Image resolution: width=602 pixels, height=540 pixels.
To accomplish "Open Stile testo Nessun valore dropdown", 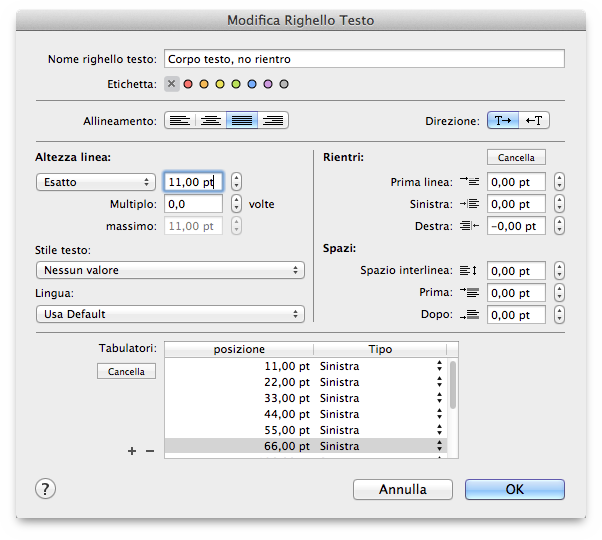I will point(170,270).
